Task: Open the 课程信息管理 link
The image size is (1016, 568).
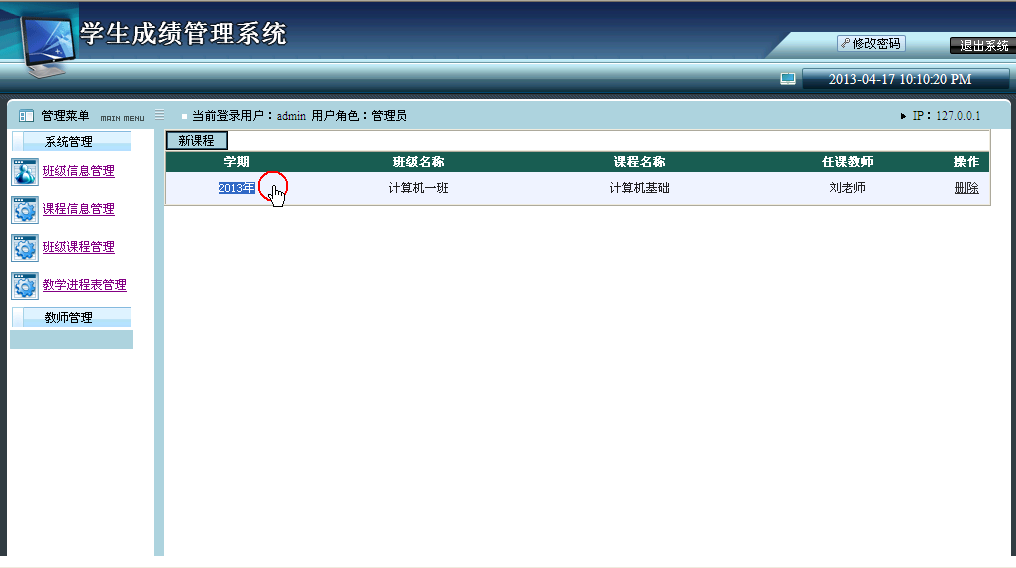Action: coord(78,209)
